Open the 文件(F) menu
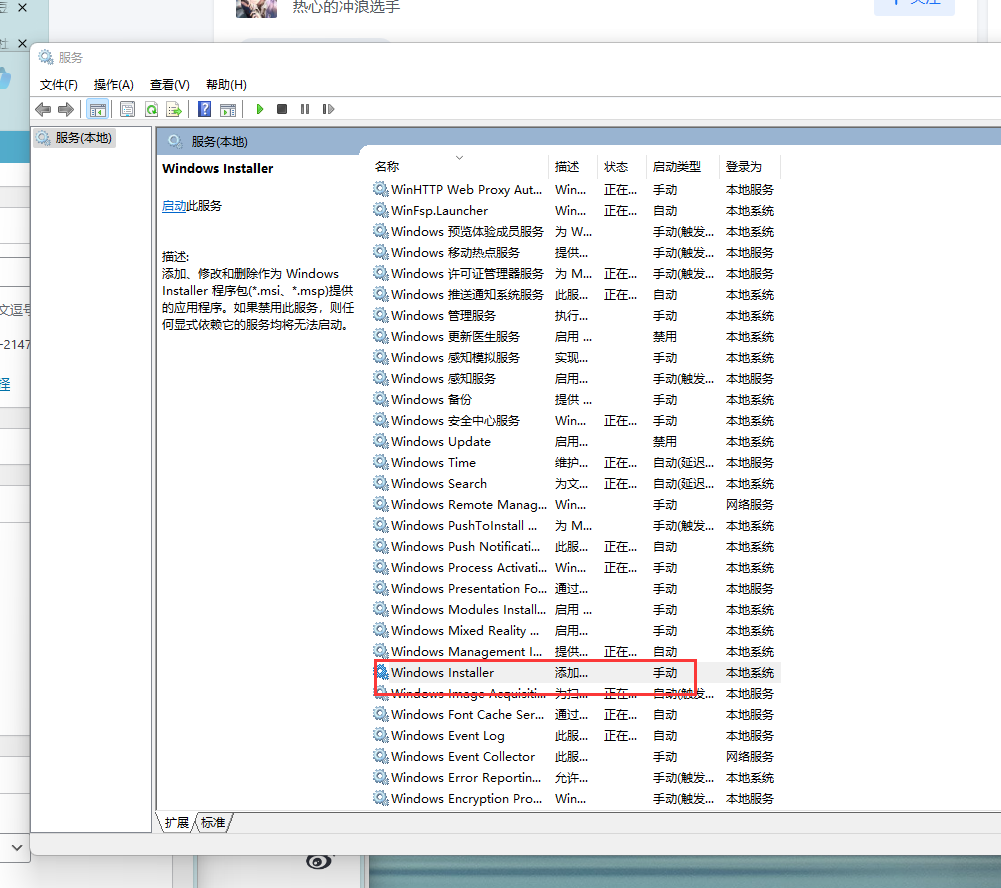 (59, 85)
